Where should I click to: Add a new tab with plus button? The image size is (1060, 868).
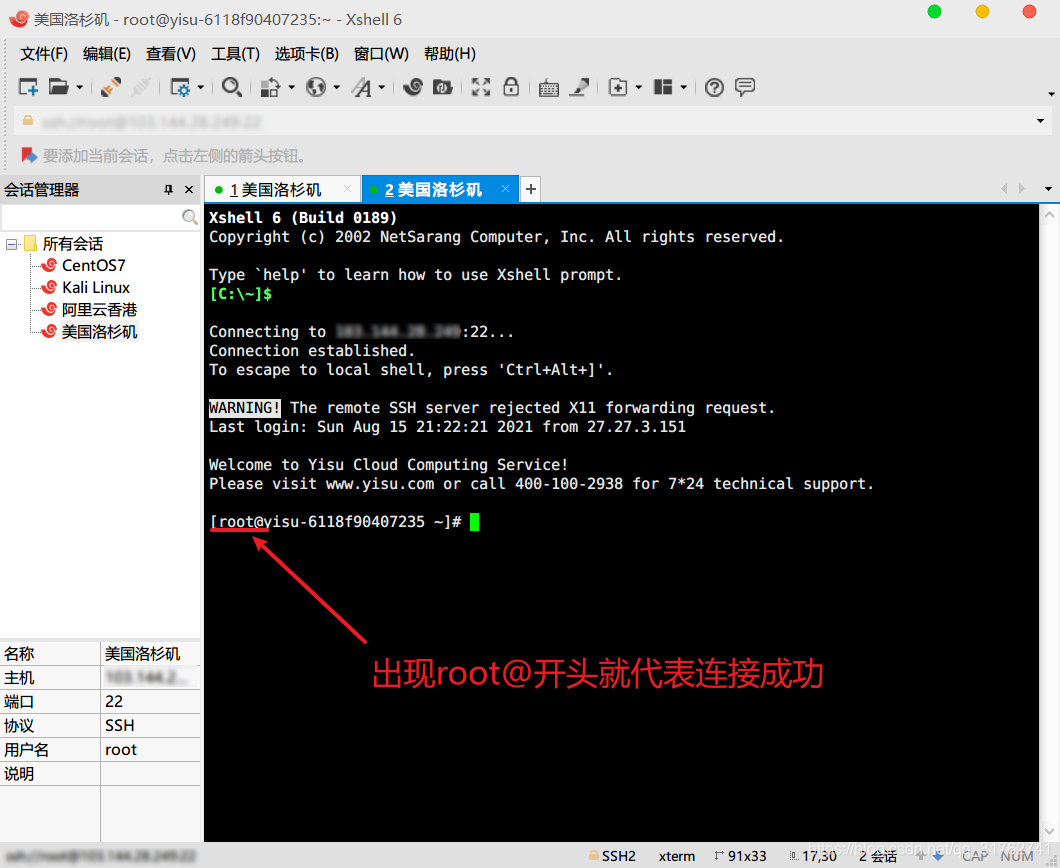pyautogui.click(x=531, y=189)
